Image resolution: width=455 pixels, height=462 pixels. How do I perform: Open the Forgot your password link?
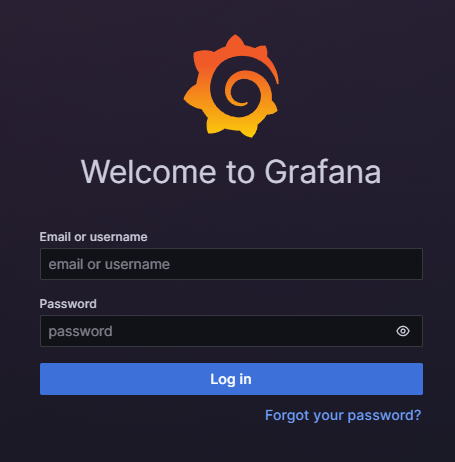[343, 415]
